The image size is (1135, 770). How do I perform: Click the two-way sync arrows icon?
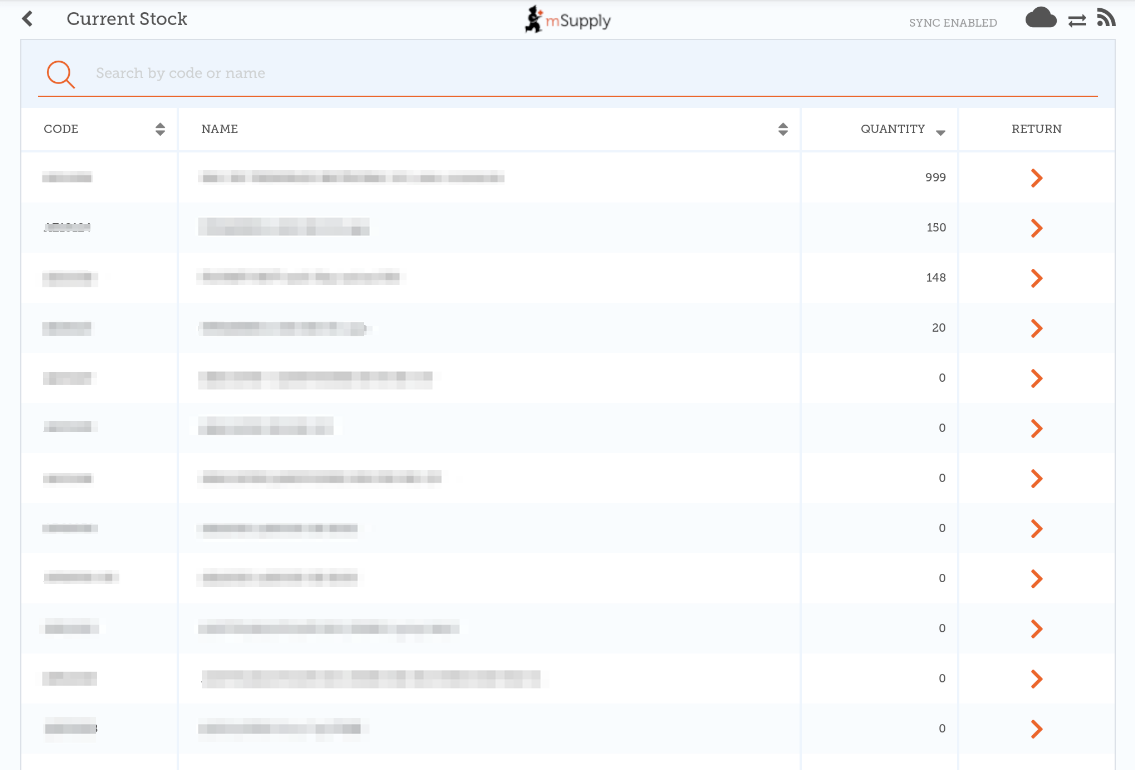pos(1077,20)
